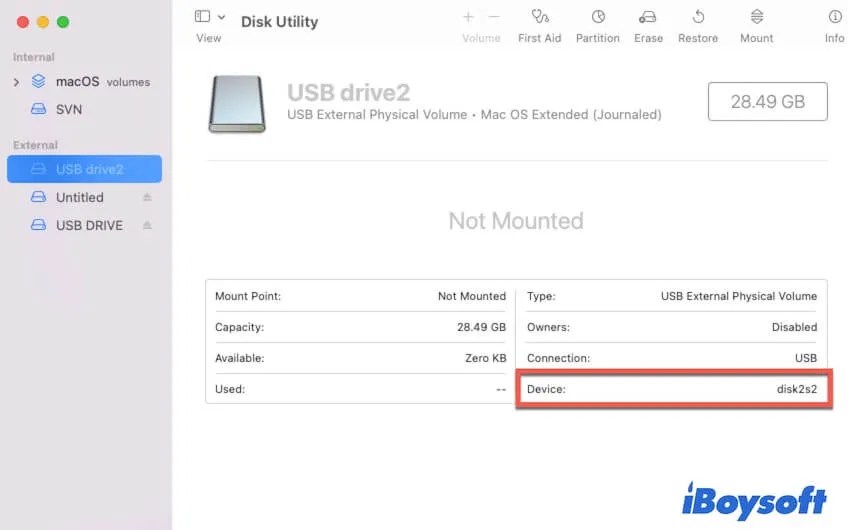This screenshot has height=530, width=848.
Task: Click the Capacity value 28.49 GB
Action: point(481,327)
